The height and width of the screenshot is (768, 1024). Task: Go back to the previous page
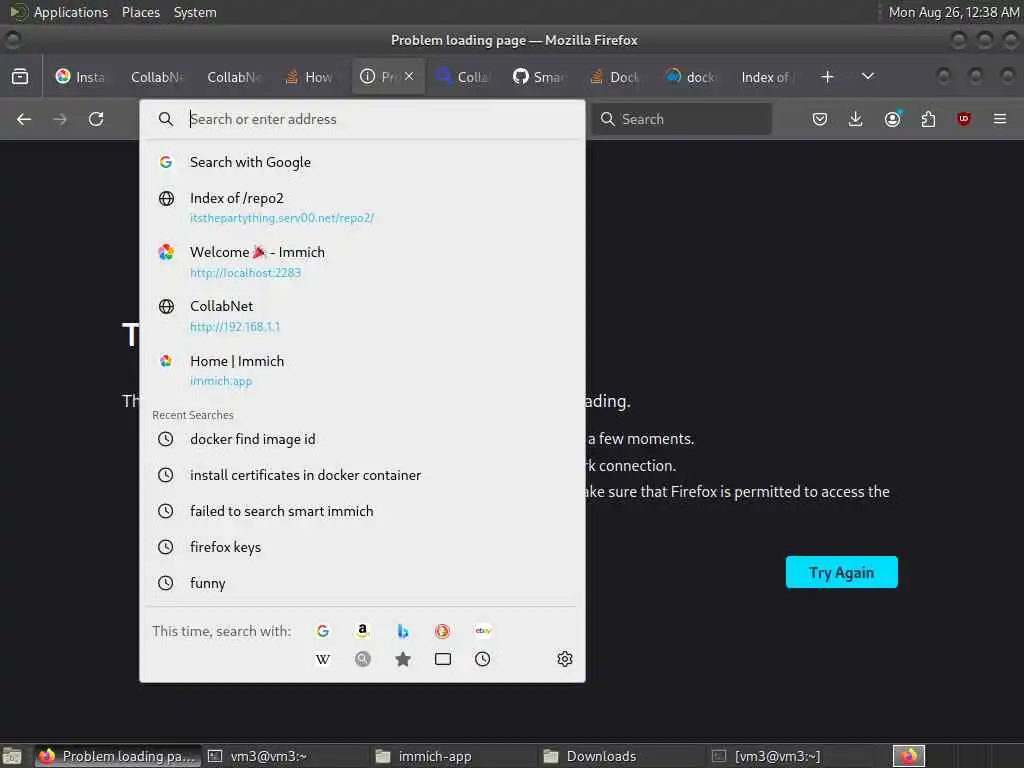[24, 119]
